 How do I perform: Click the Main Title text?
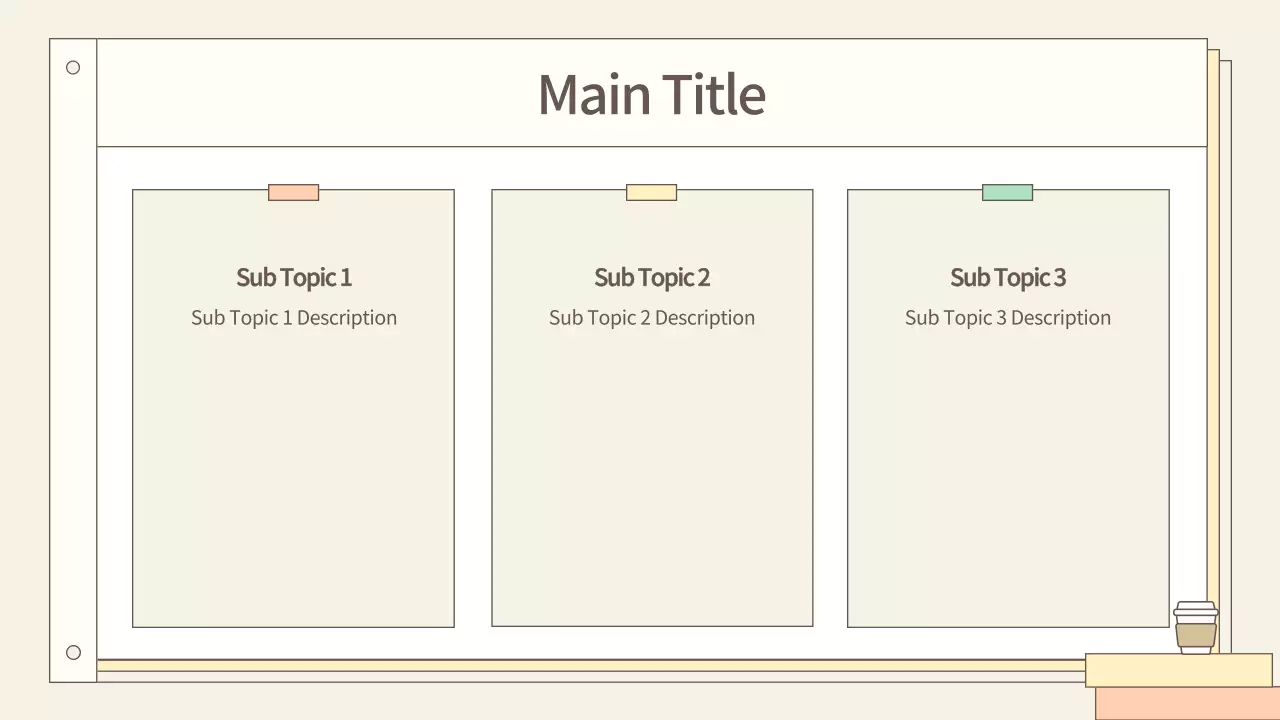[651, 94]
